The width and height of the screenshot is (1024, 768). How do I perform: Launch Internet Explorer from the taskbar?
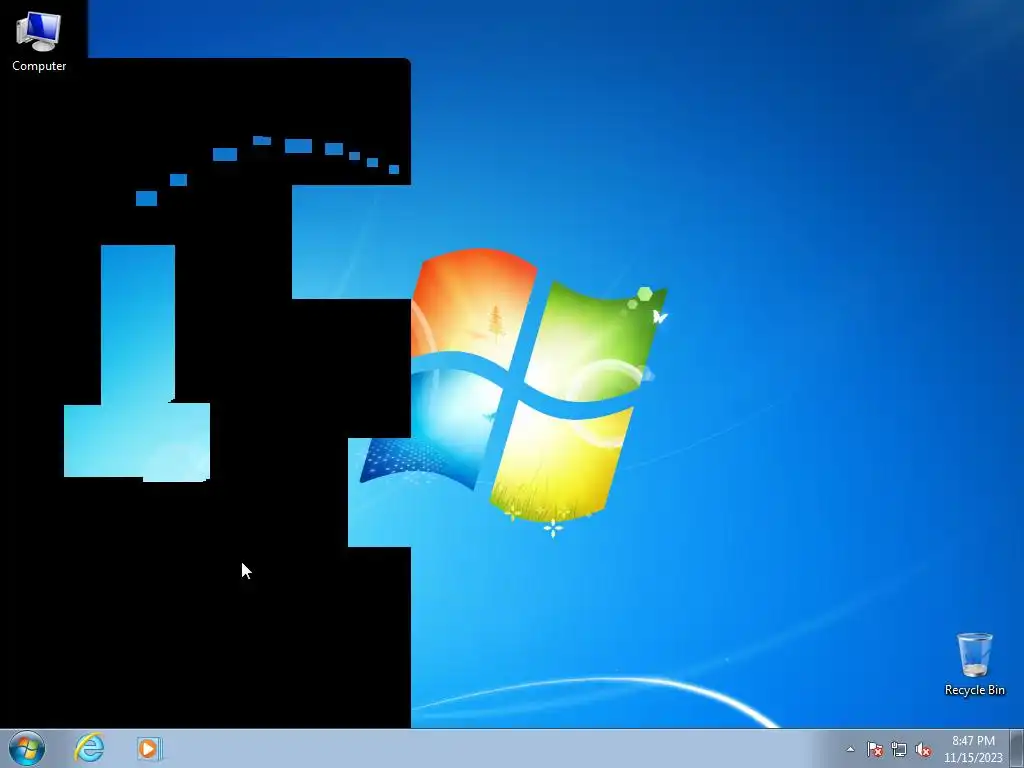point(89,748)
